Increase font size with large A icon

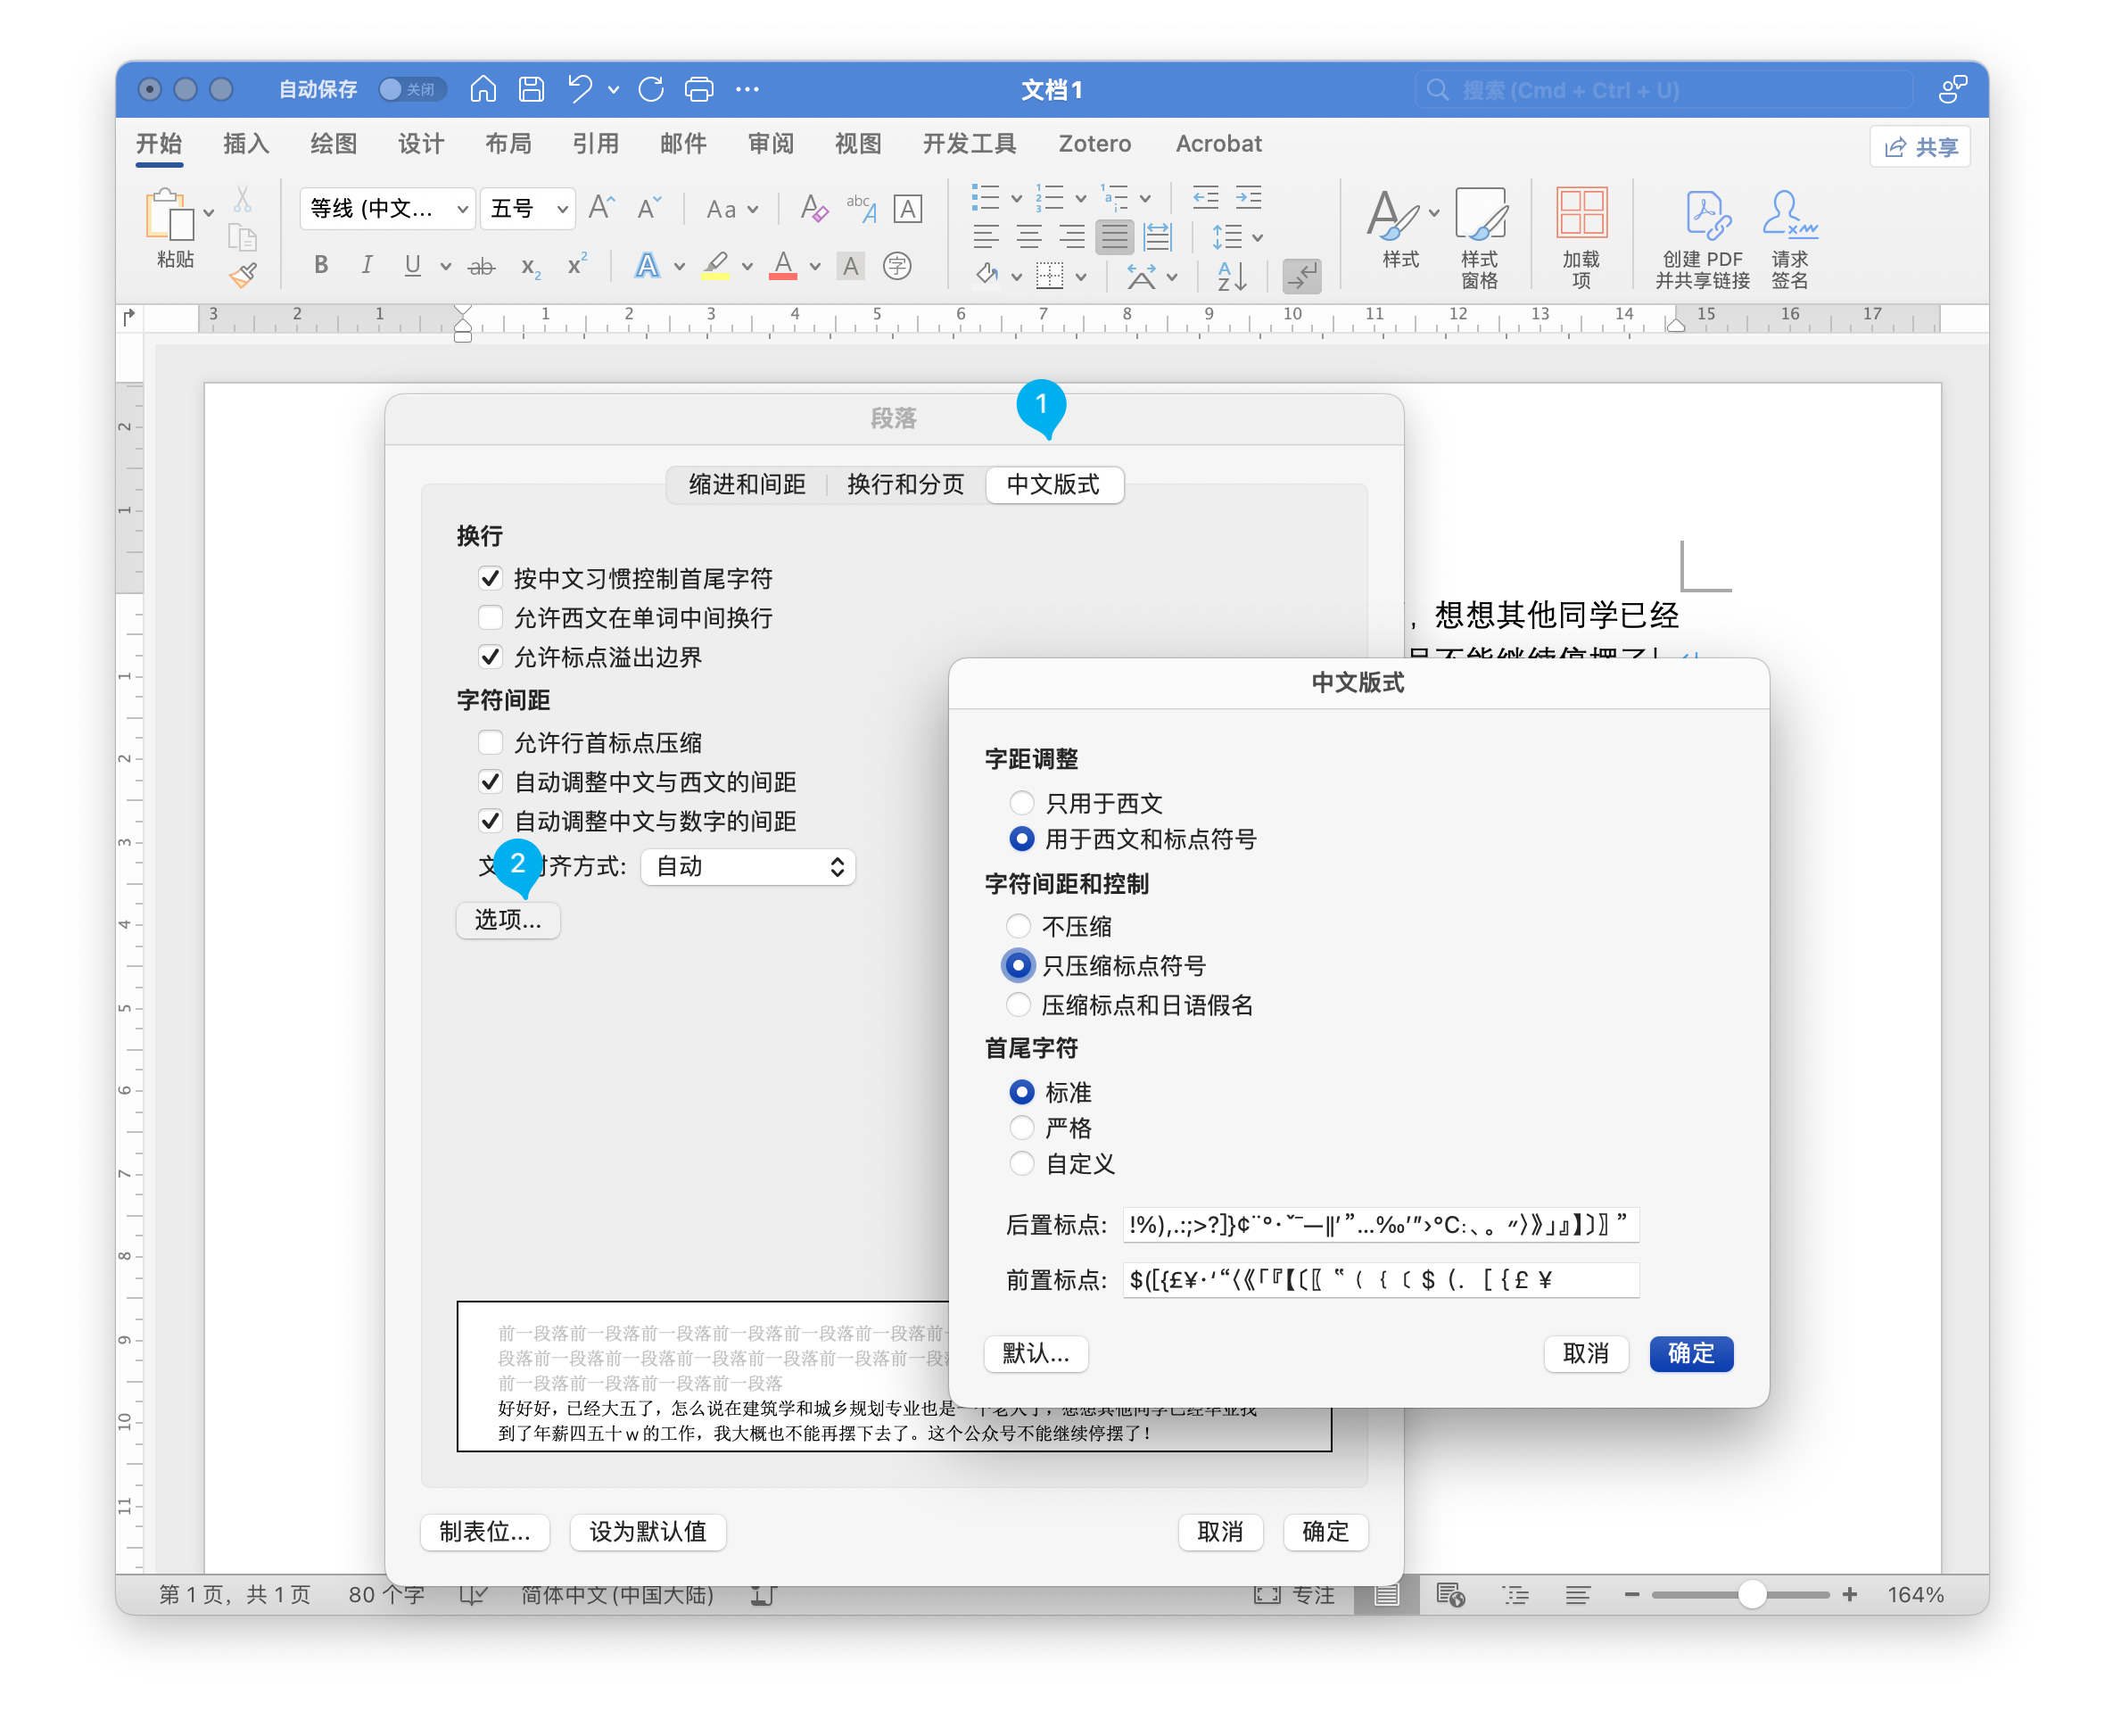click(601, 208)
